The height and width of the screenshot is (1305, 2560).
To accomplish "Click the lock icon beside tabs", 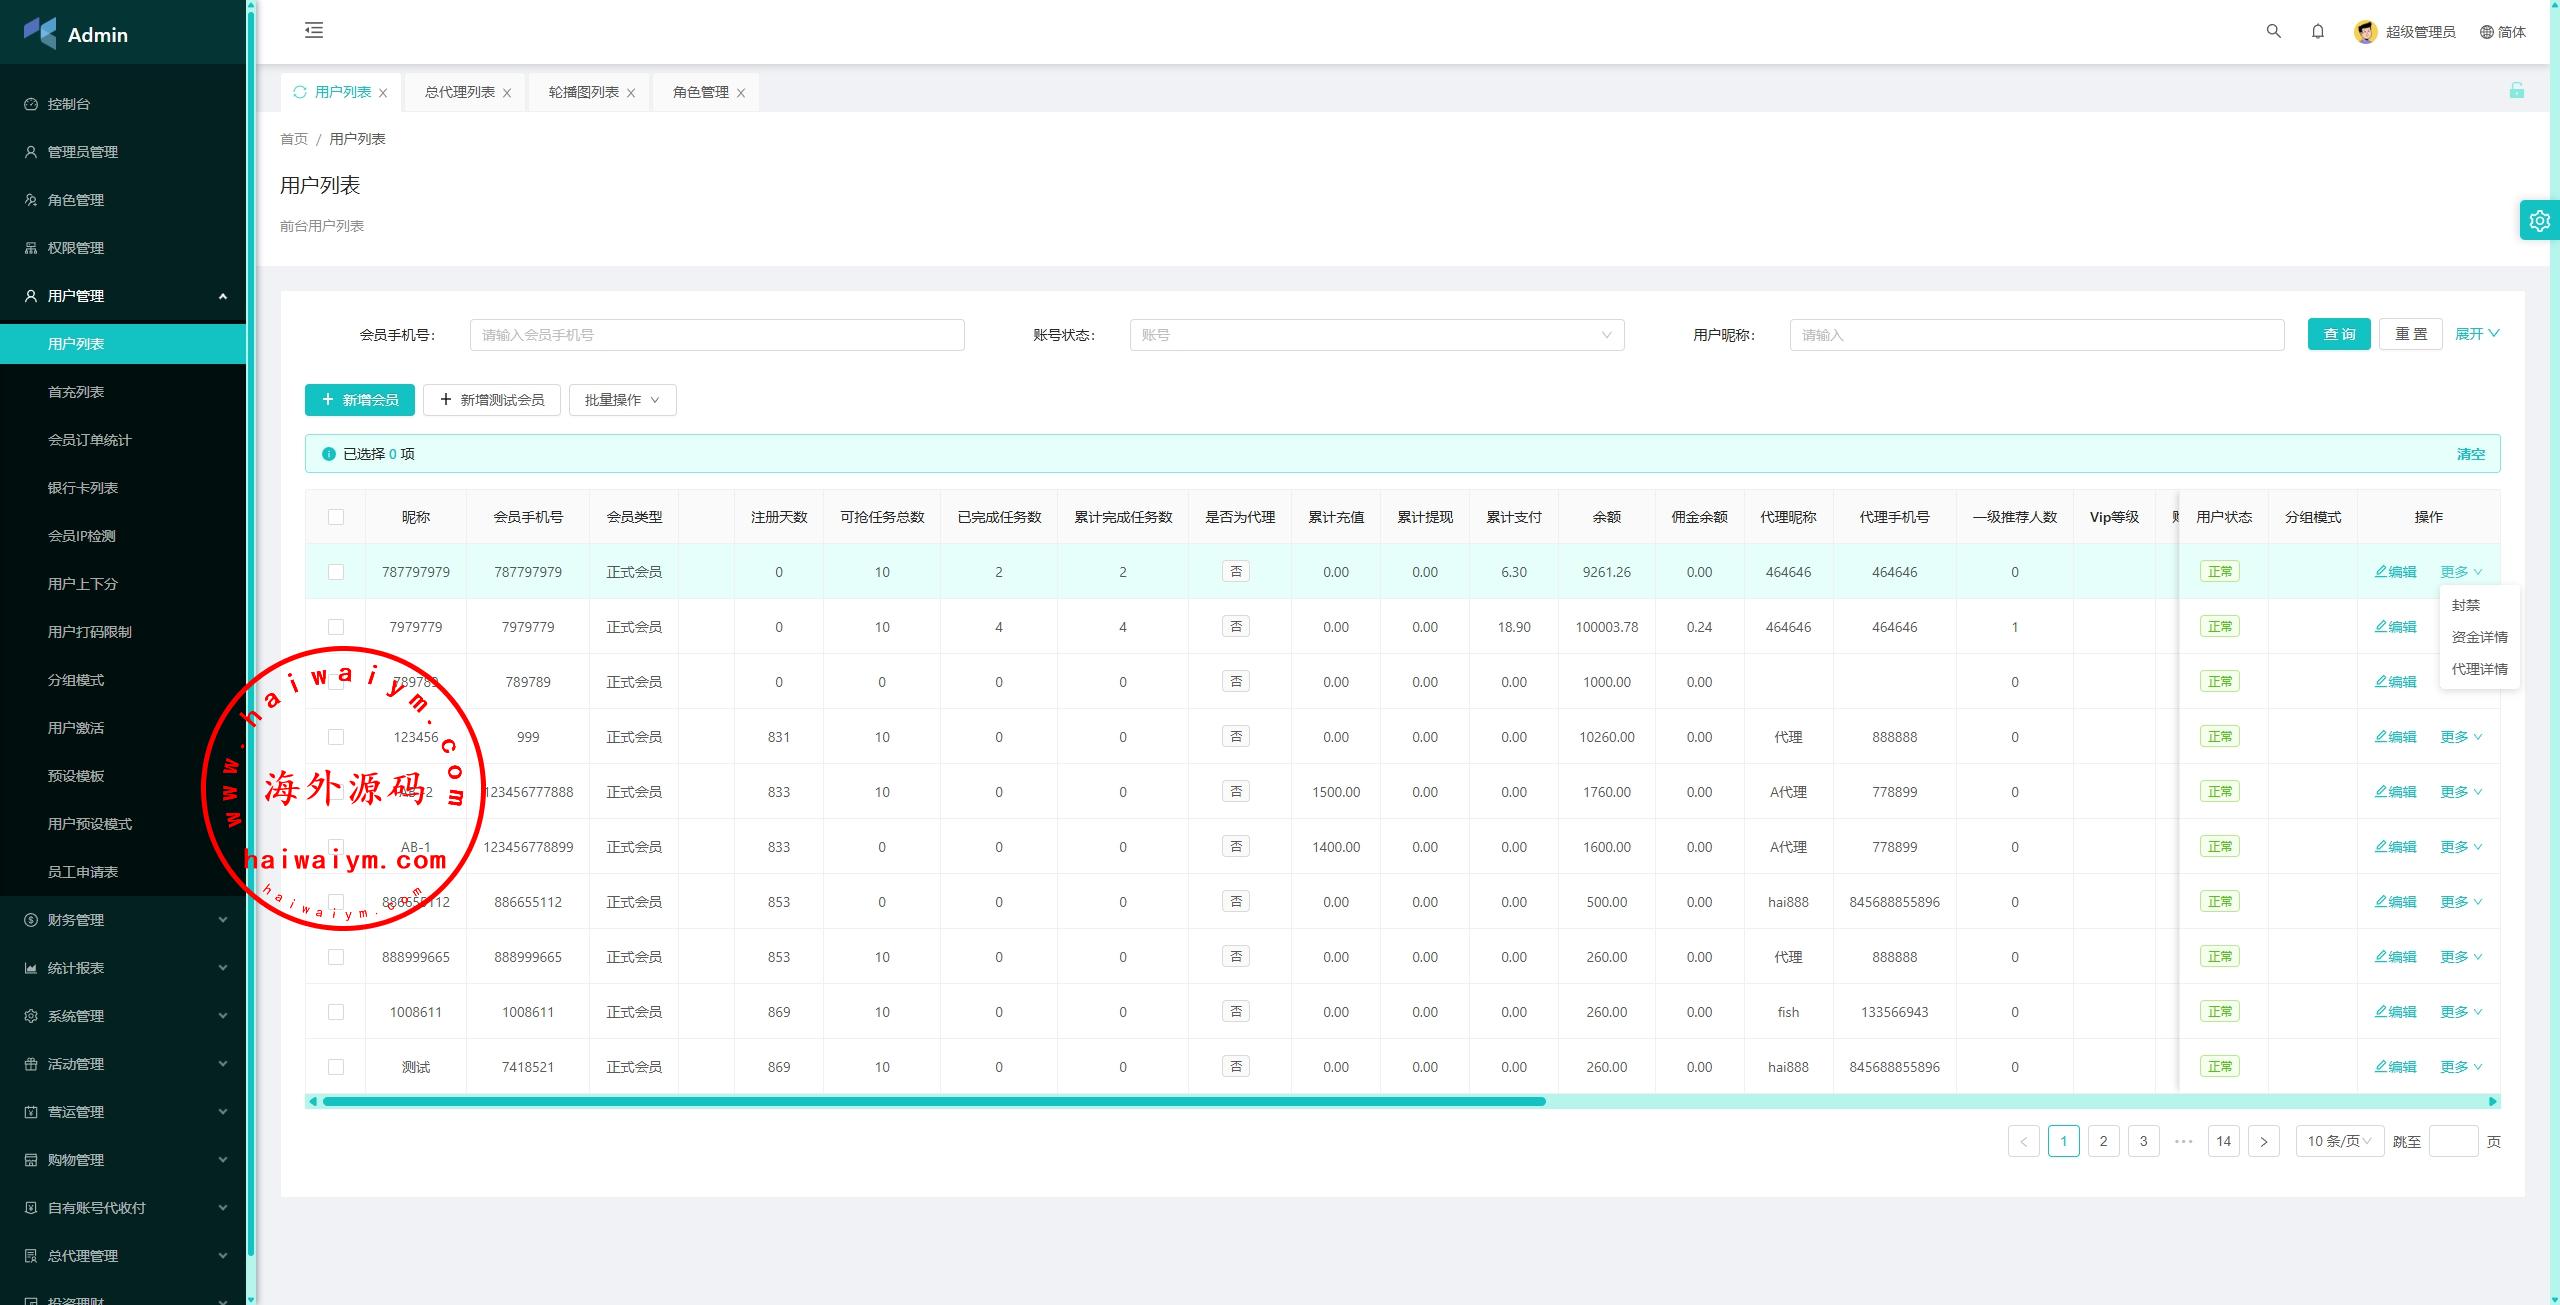I will tap(2516, 91).
